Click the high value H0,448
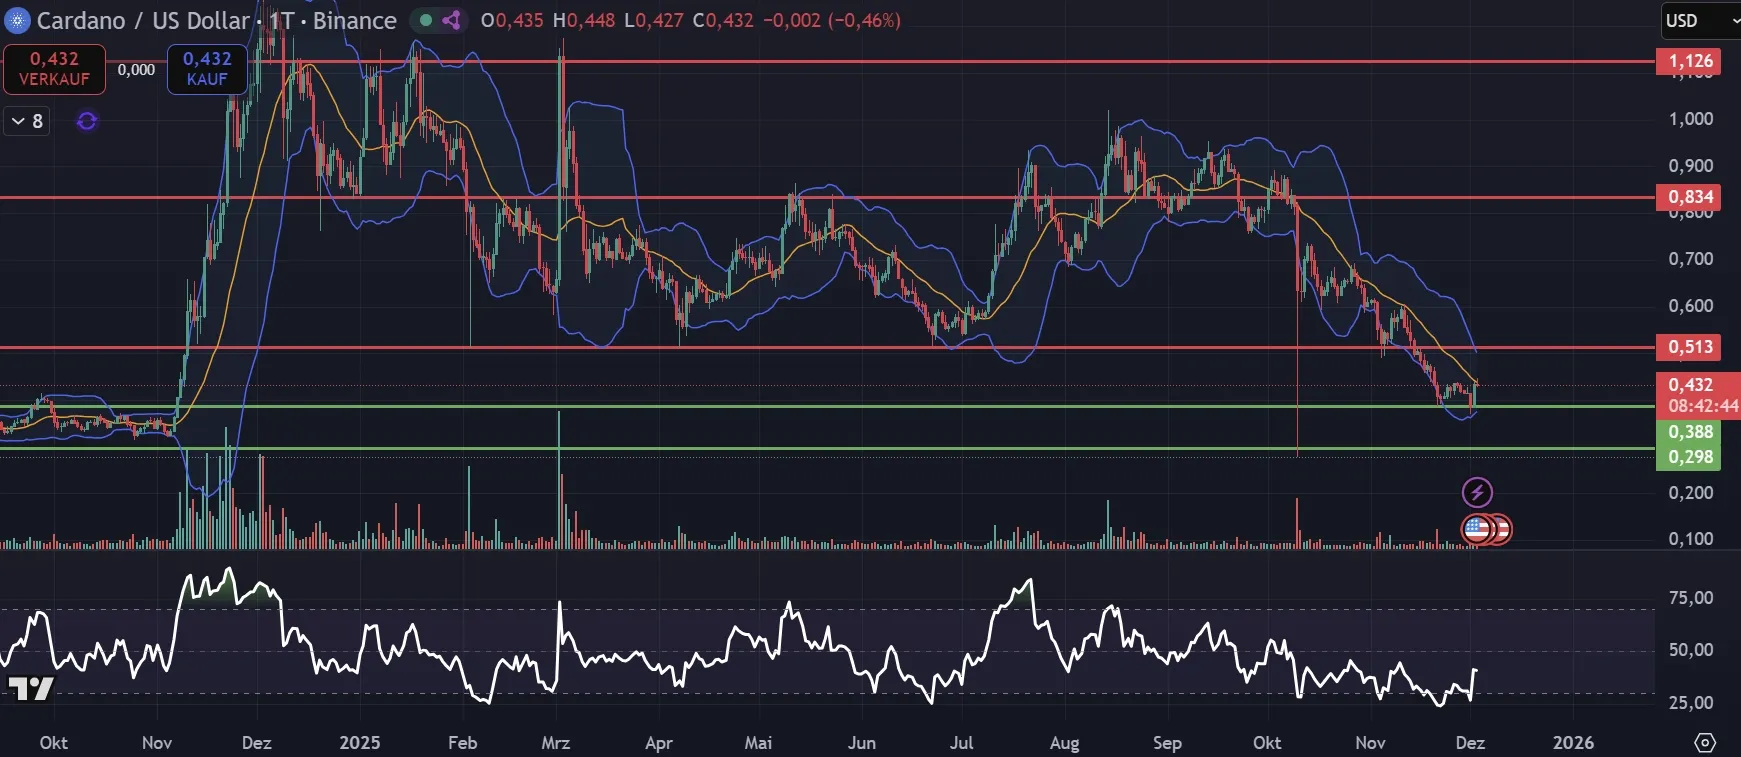Screen dimensions: 1741x757 point(584,20)
